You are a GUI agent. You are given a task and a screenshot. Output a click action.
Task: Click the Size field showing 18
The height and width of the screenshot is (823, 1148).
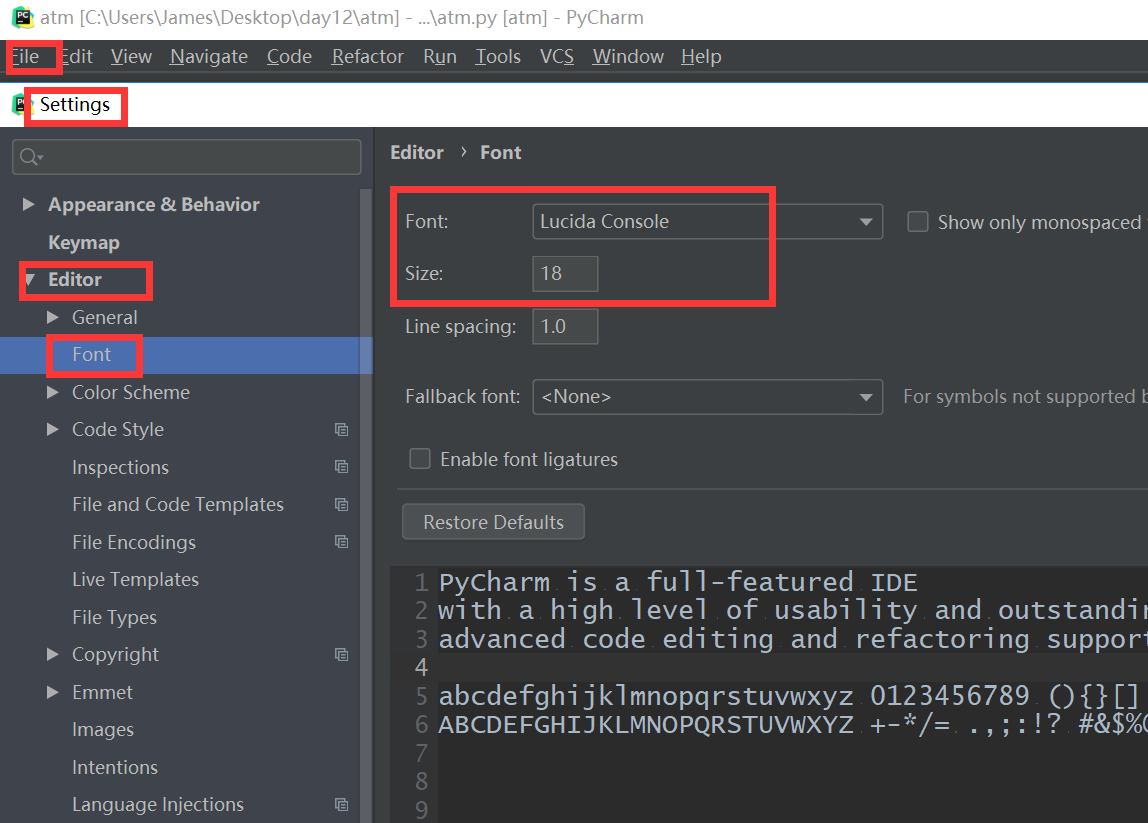(x=564, y=273)
